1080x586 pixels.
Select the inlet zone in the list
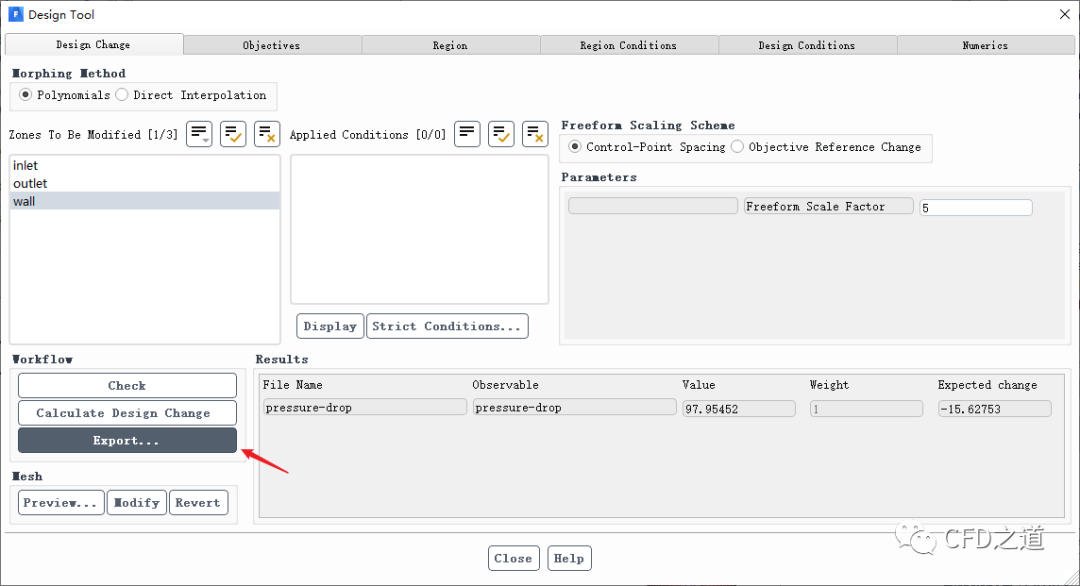click(x=26, y=166)
